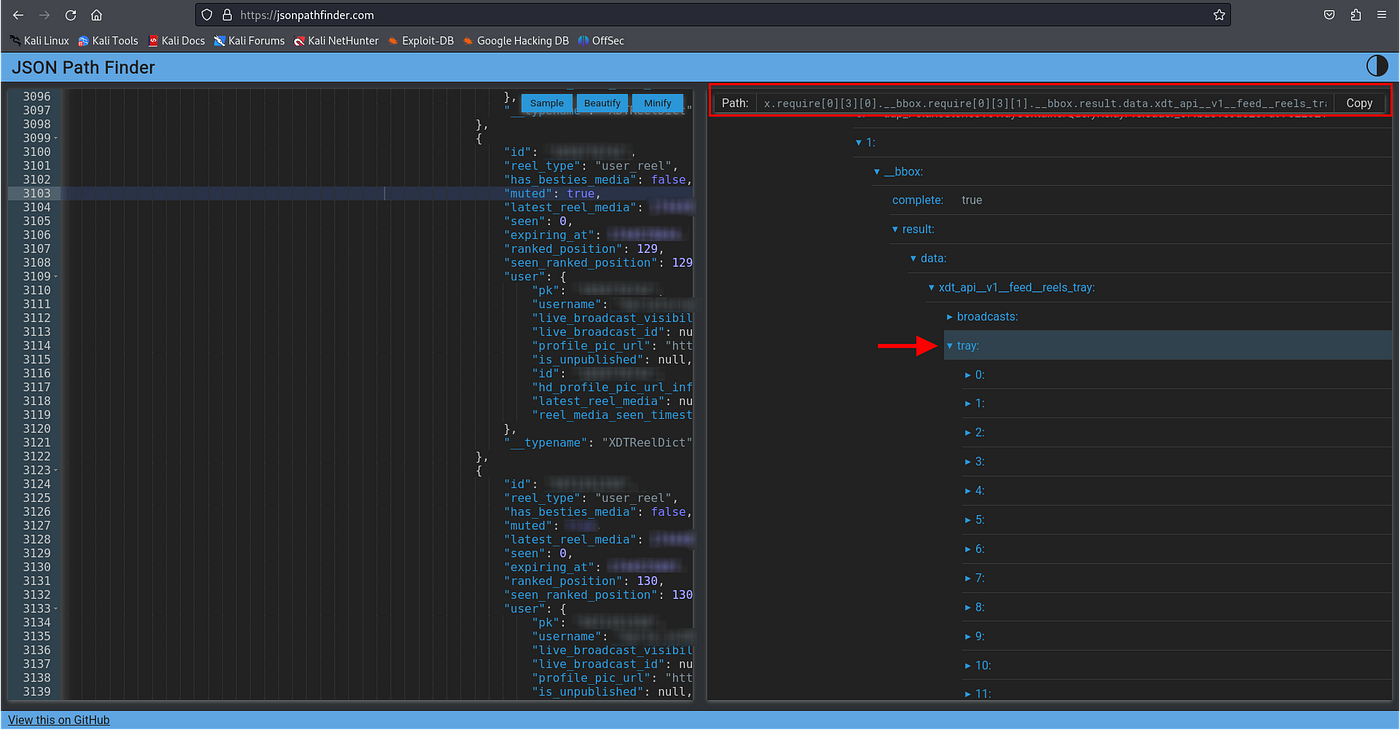Click line "ranked_position": 130
This screenshot has height=730, width=1400.
[x=584, y=581]
